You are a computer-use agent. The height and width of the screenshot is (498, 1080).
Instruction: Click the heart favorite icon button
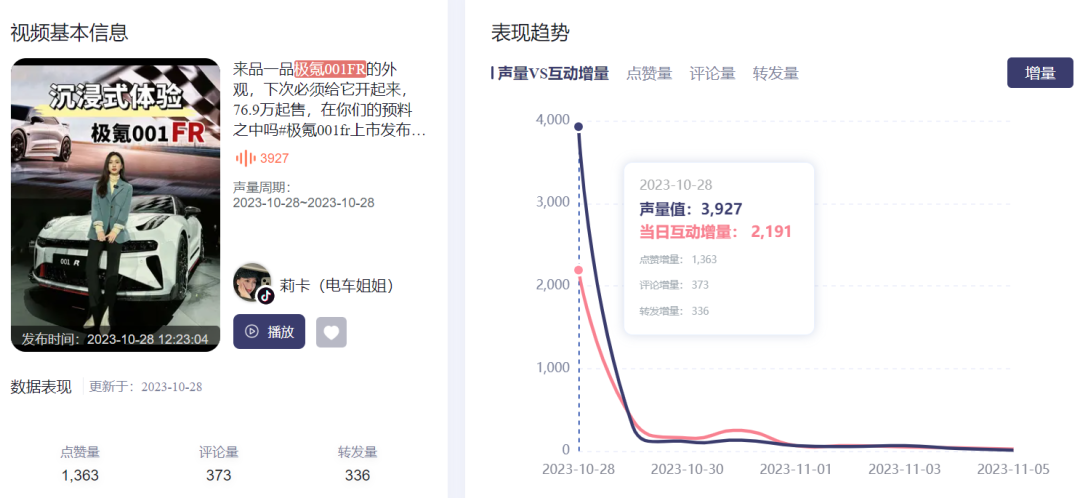point(331,332)
